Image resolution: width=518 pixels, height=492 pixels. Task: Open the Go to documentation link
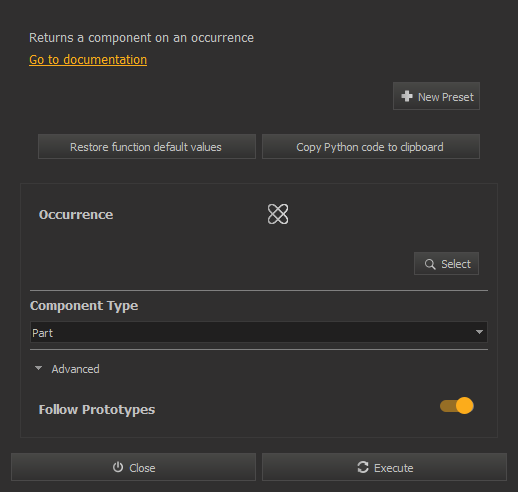pyautogui.click(x=88, y=60)
